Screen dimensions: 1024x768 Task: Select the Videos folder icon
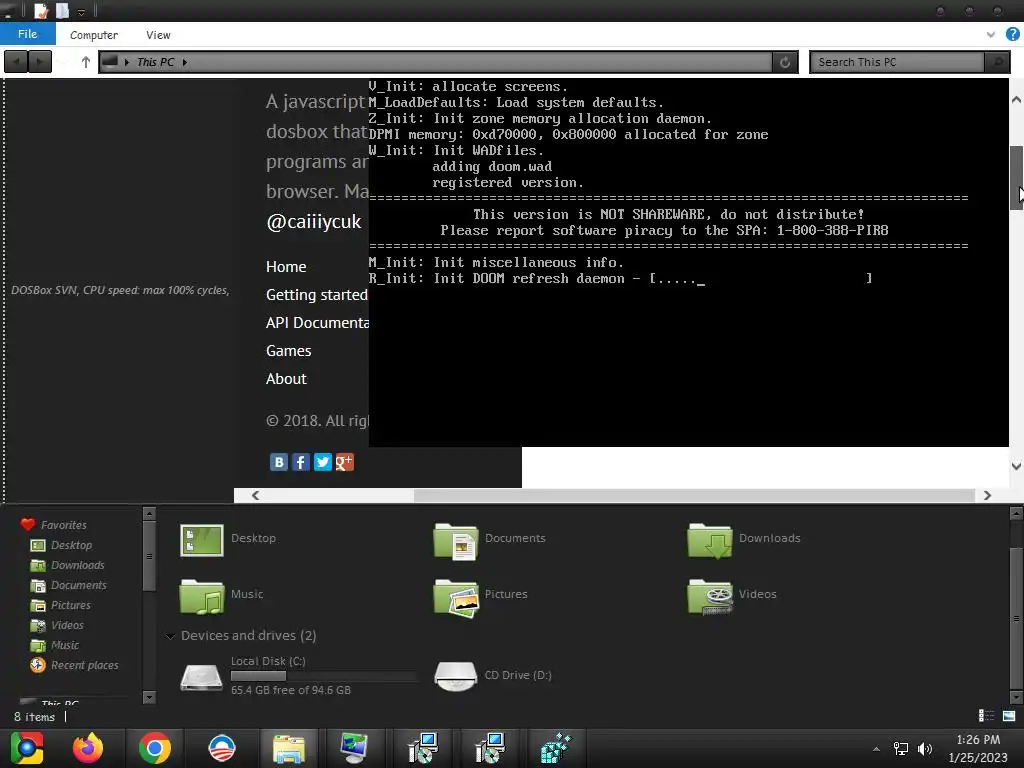(x=710, y=596)
